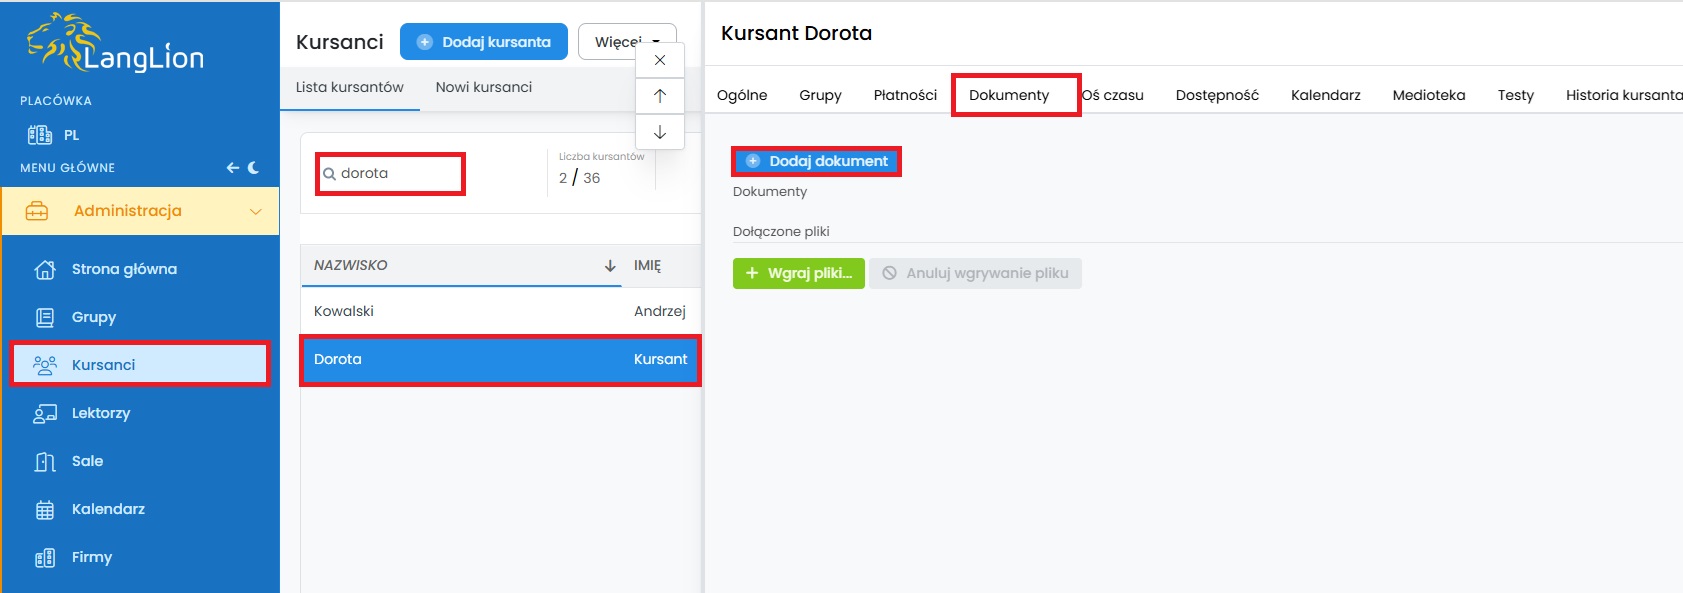Select the PL placówka building icon
This screenshot has height=593, width=1683.
coord(39,135)
